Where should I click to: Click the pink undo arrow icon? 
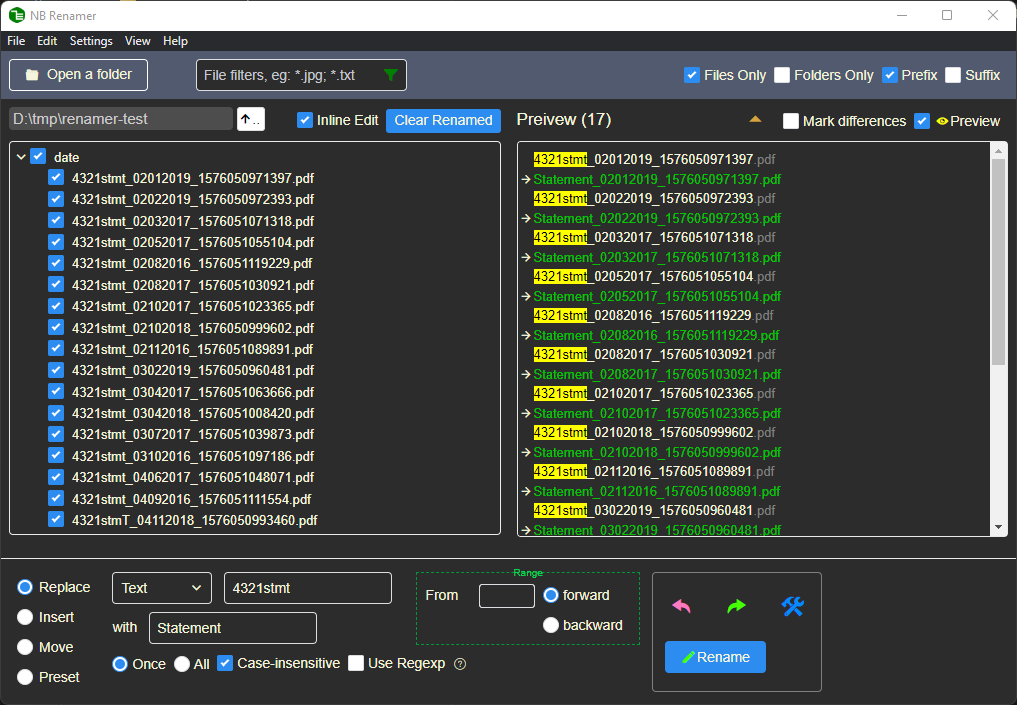coord(681,606)
